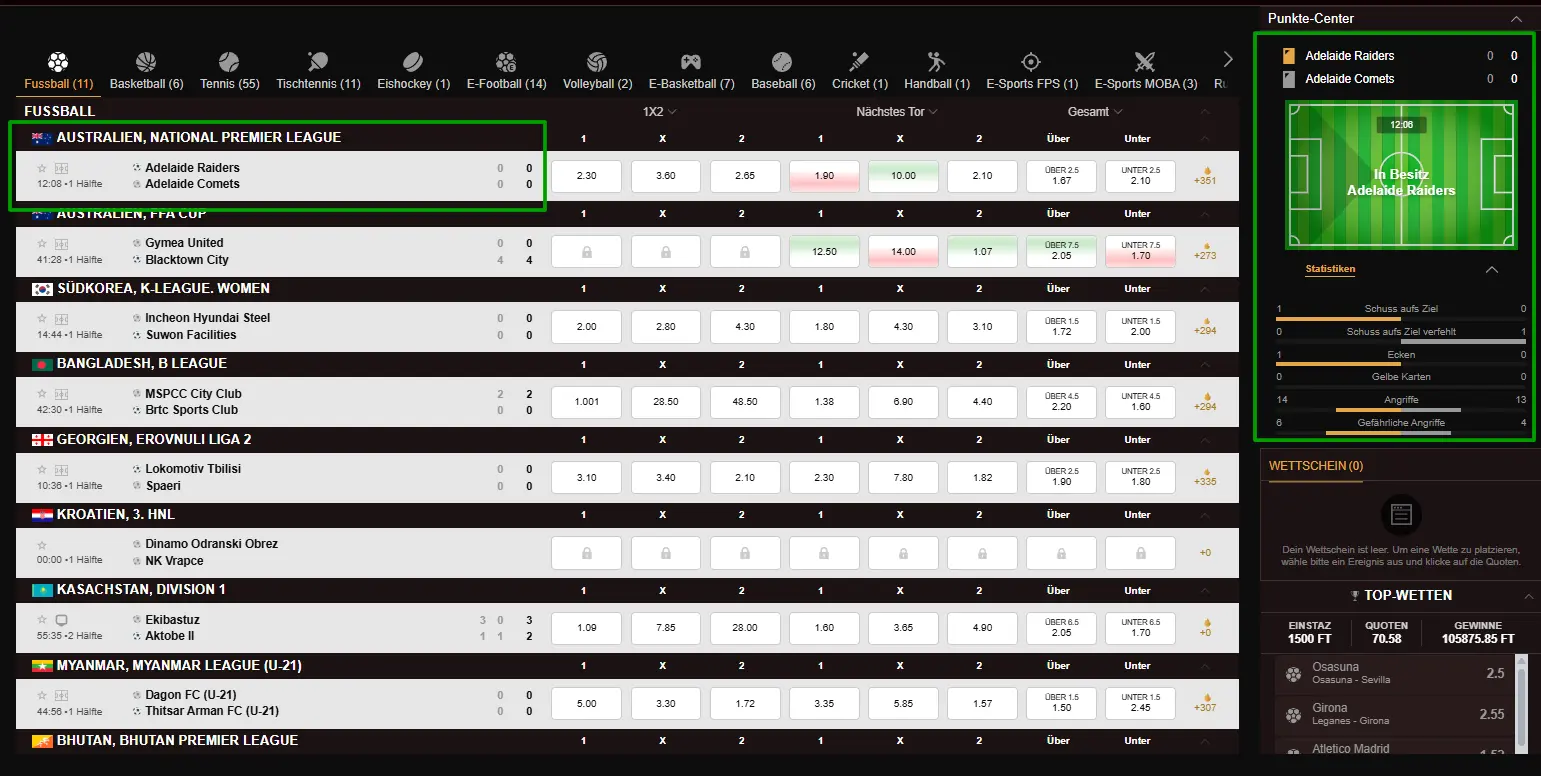1541x776 pixels.
Task: Toggle favorite star for Dinamo Odranski Obrez match
Action: click(x=42, y=546)
